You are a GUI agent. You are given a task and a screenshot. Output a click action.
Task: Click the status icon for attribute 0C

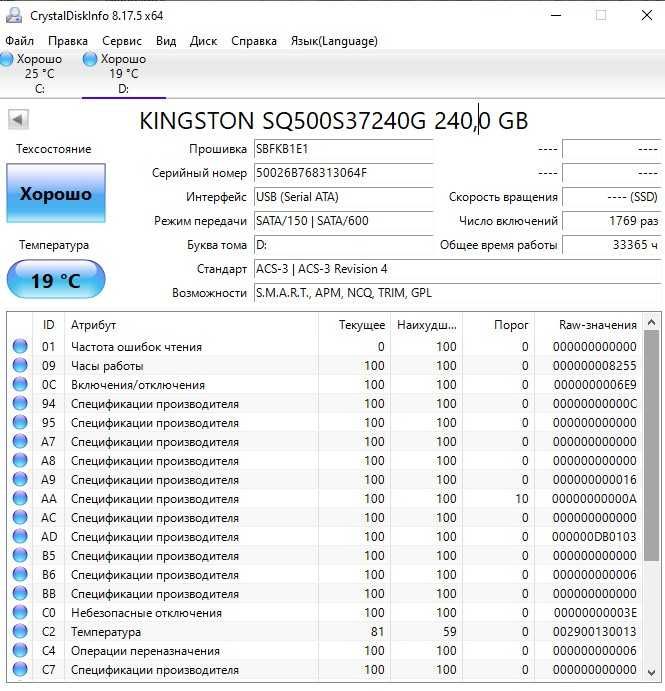(20, 384)
